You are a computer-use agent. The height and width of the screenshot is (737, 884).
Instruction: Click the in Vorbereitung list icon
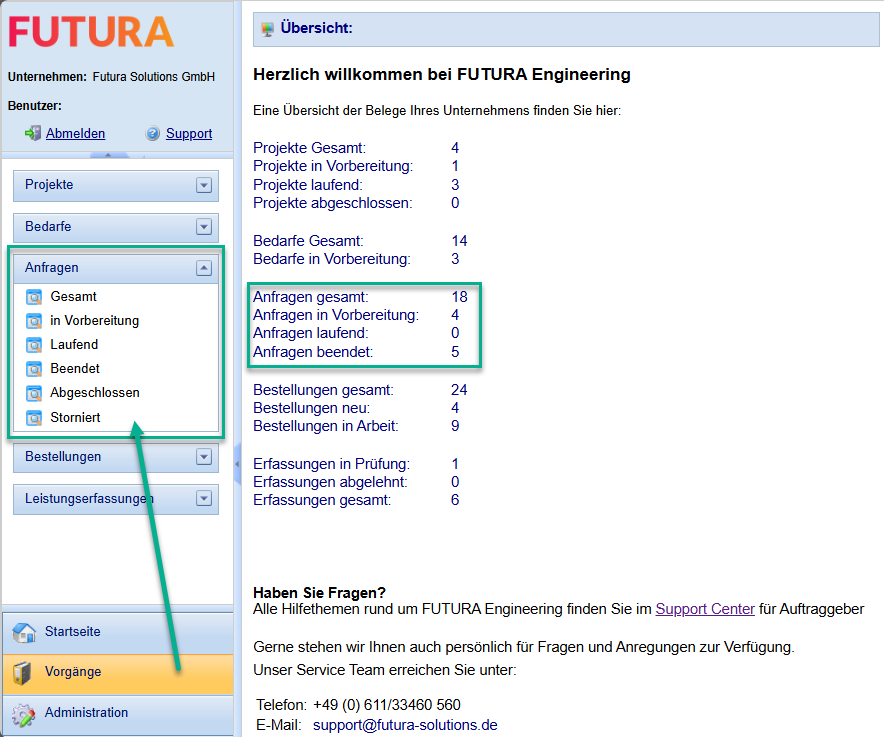(35, 321)
